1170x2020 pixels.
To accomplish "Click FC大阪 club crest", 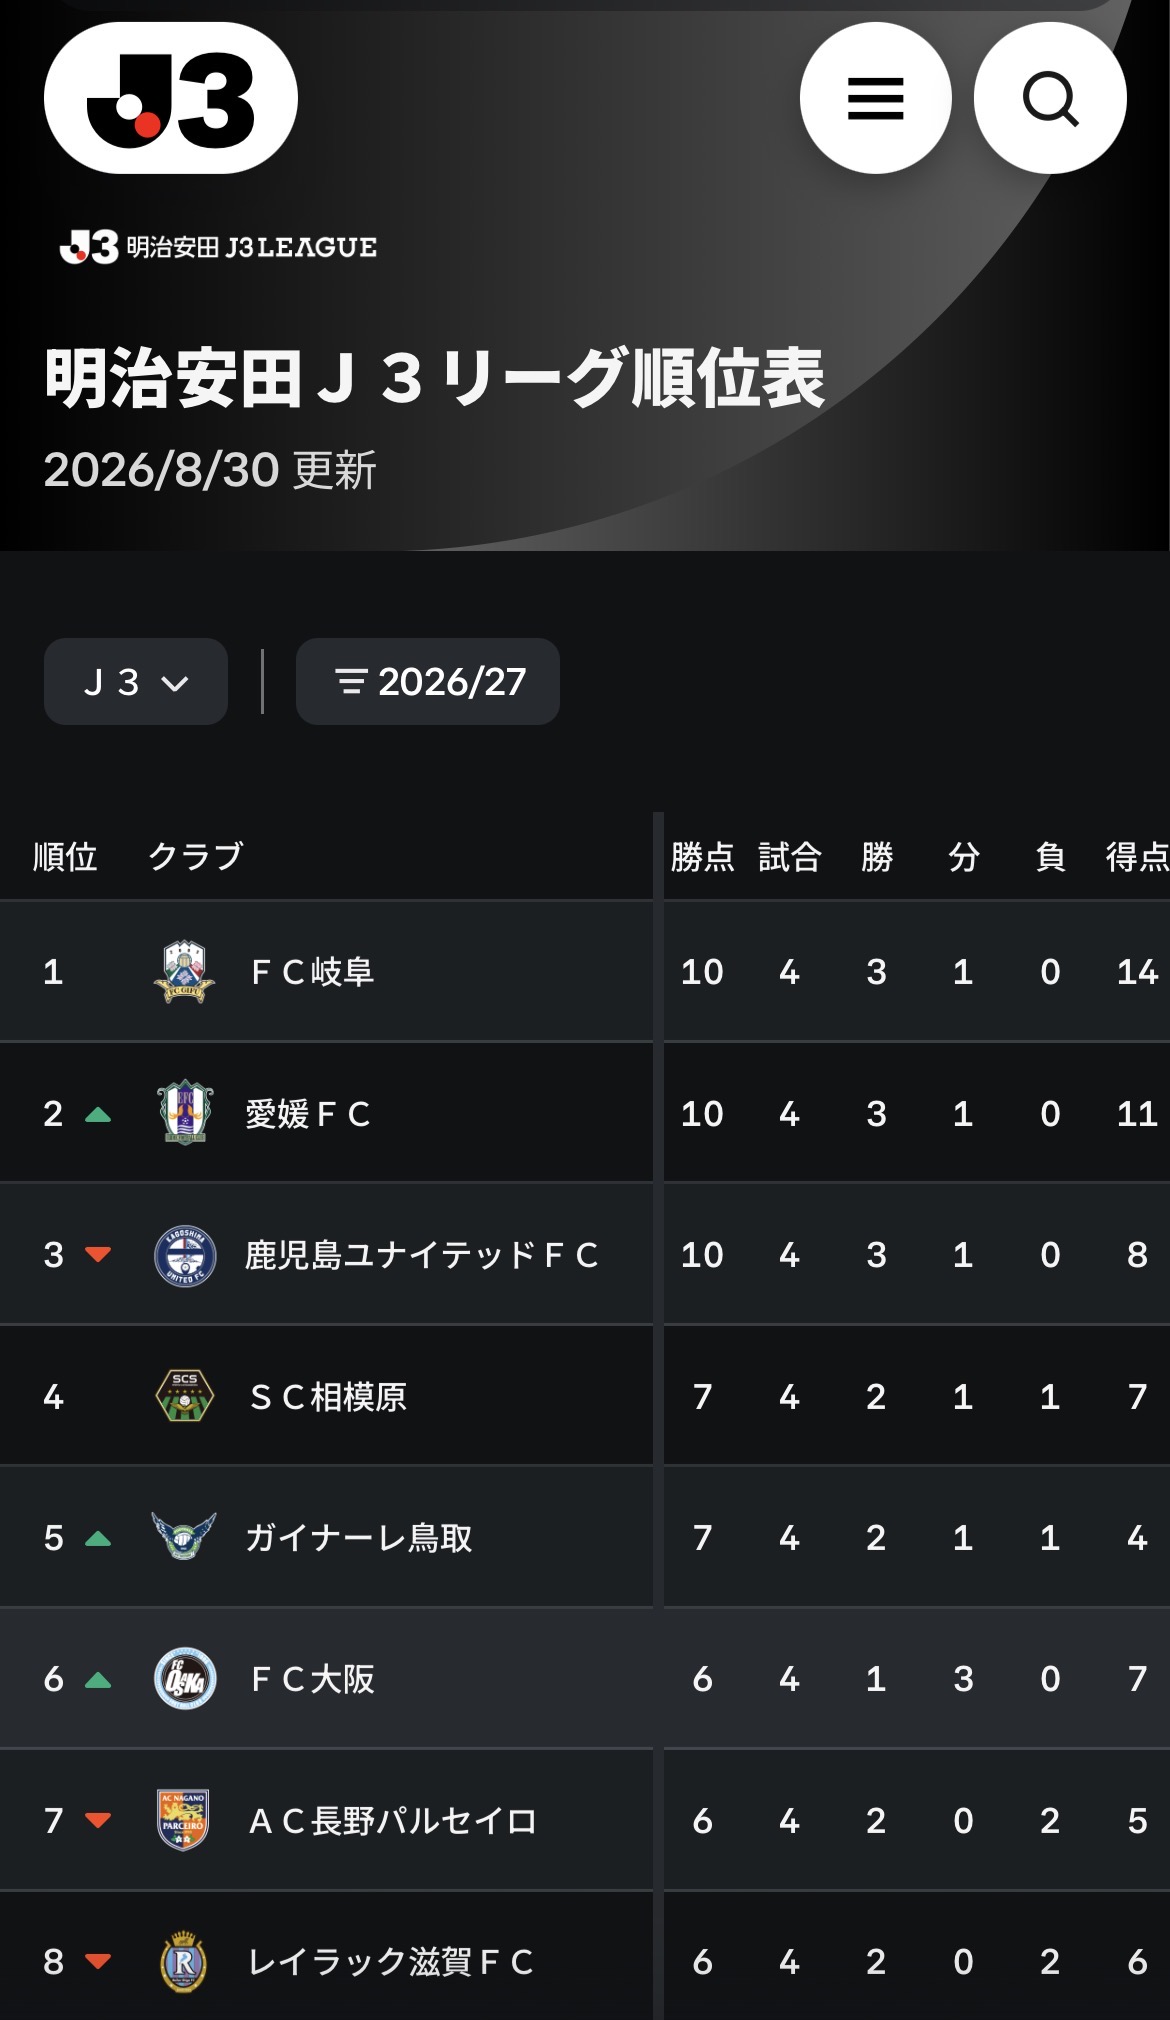I will (x=184, y=1678).
